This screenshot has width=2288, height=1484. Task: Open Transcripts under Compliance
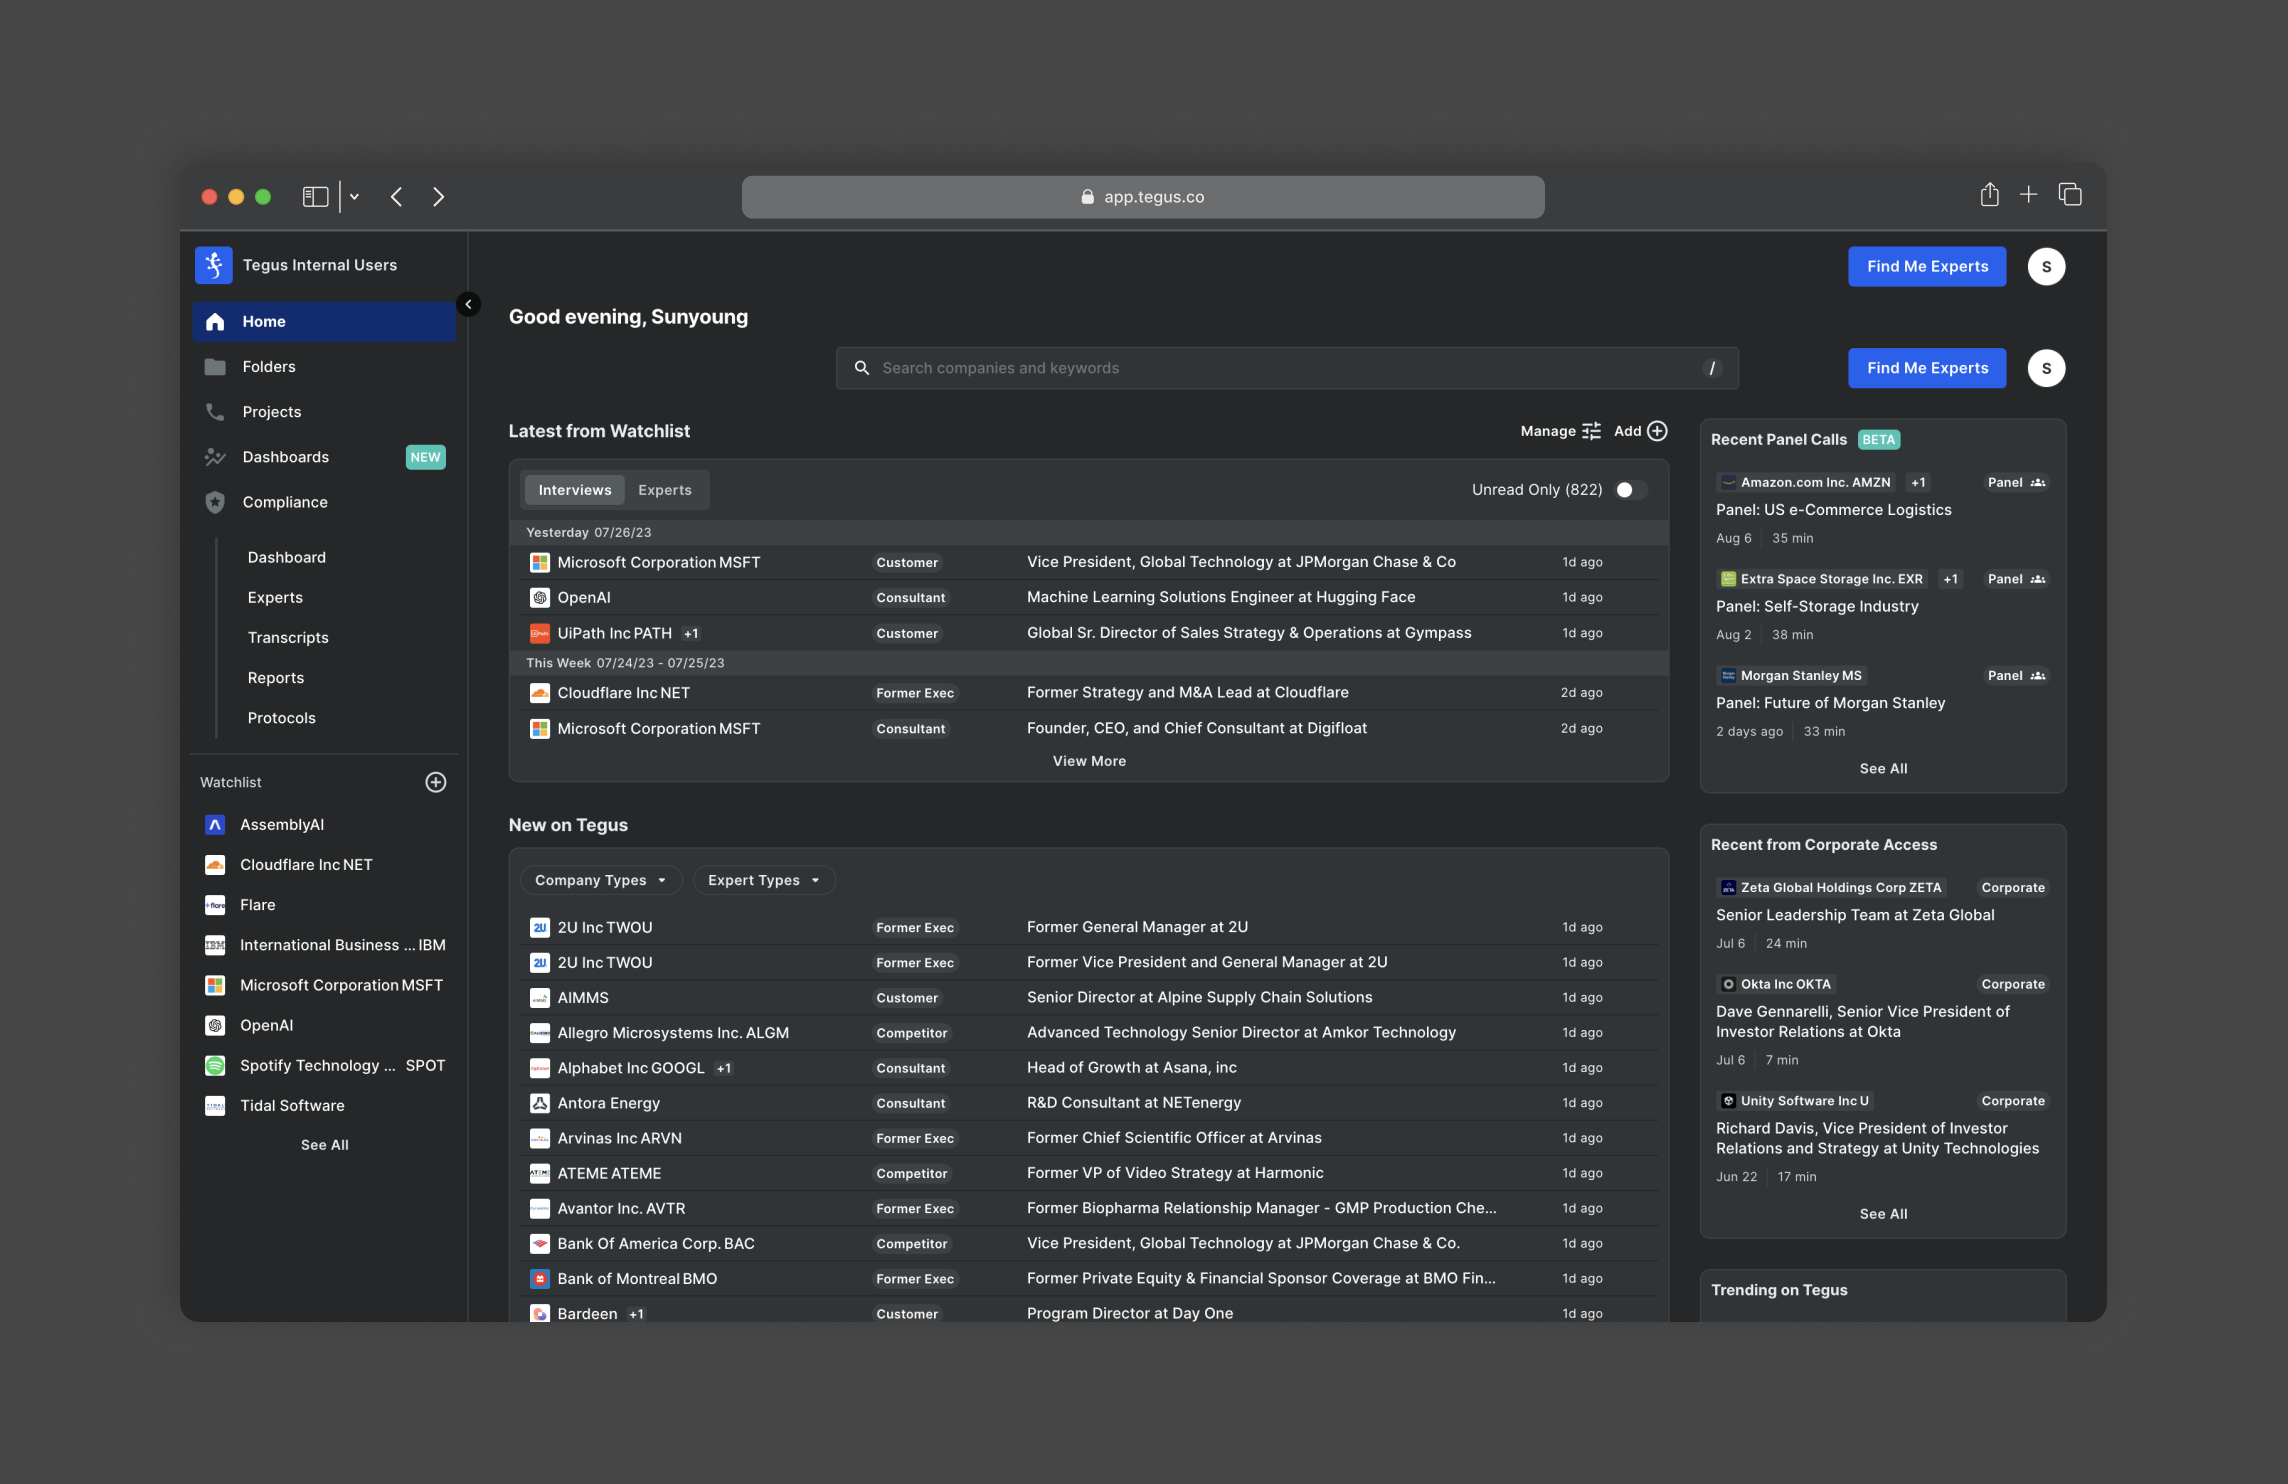[x=288, y=638]
